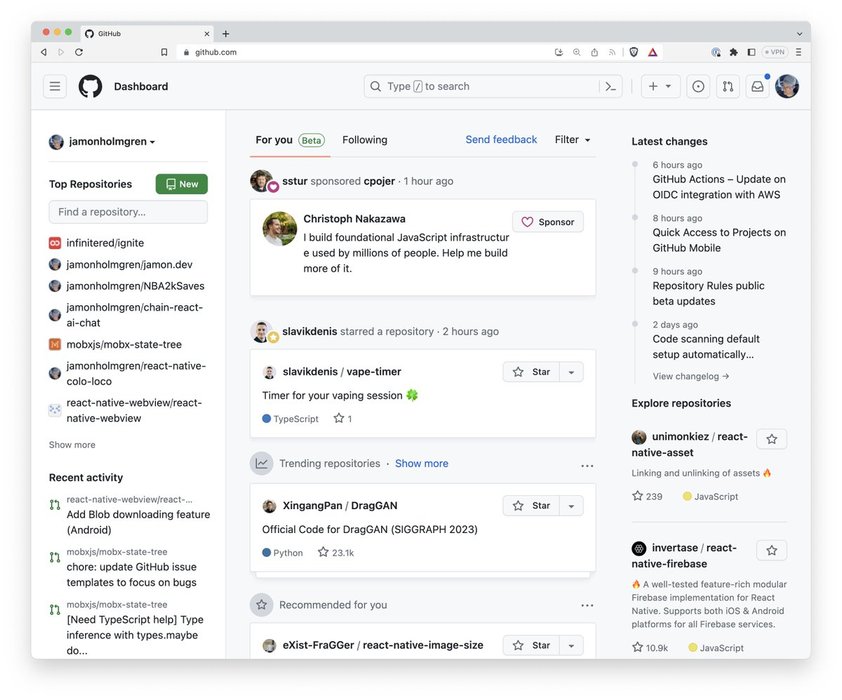Open the command palette icon in search
842x700 pixels.
[611, 86]
